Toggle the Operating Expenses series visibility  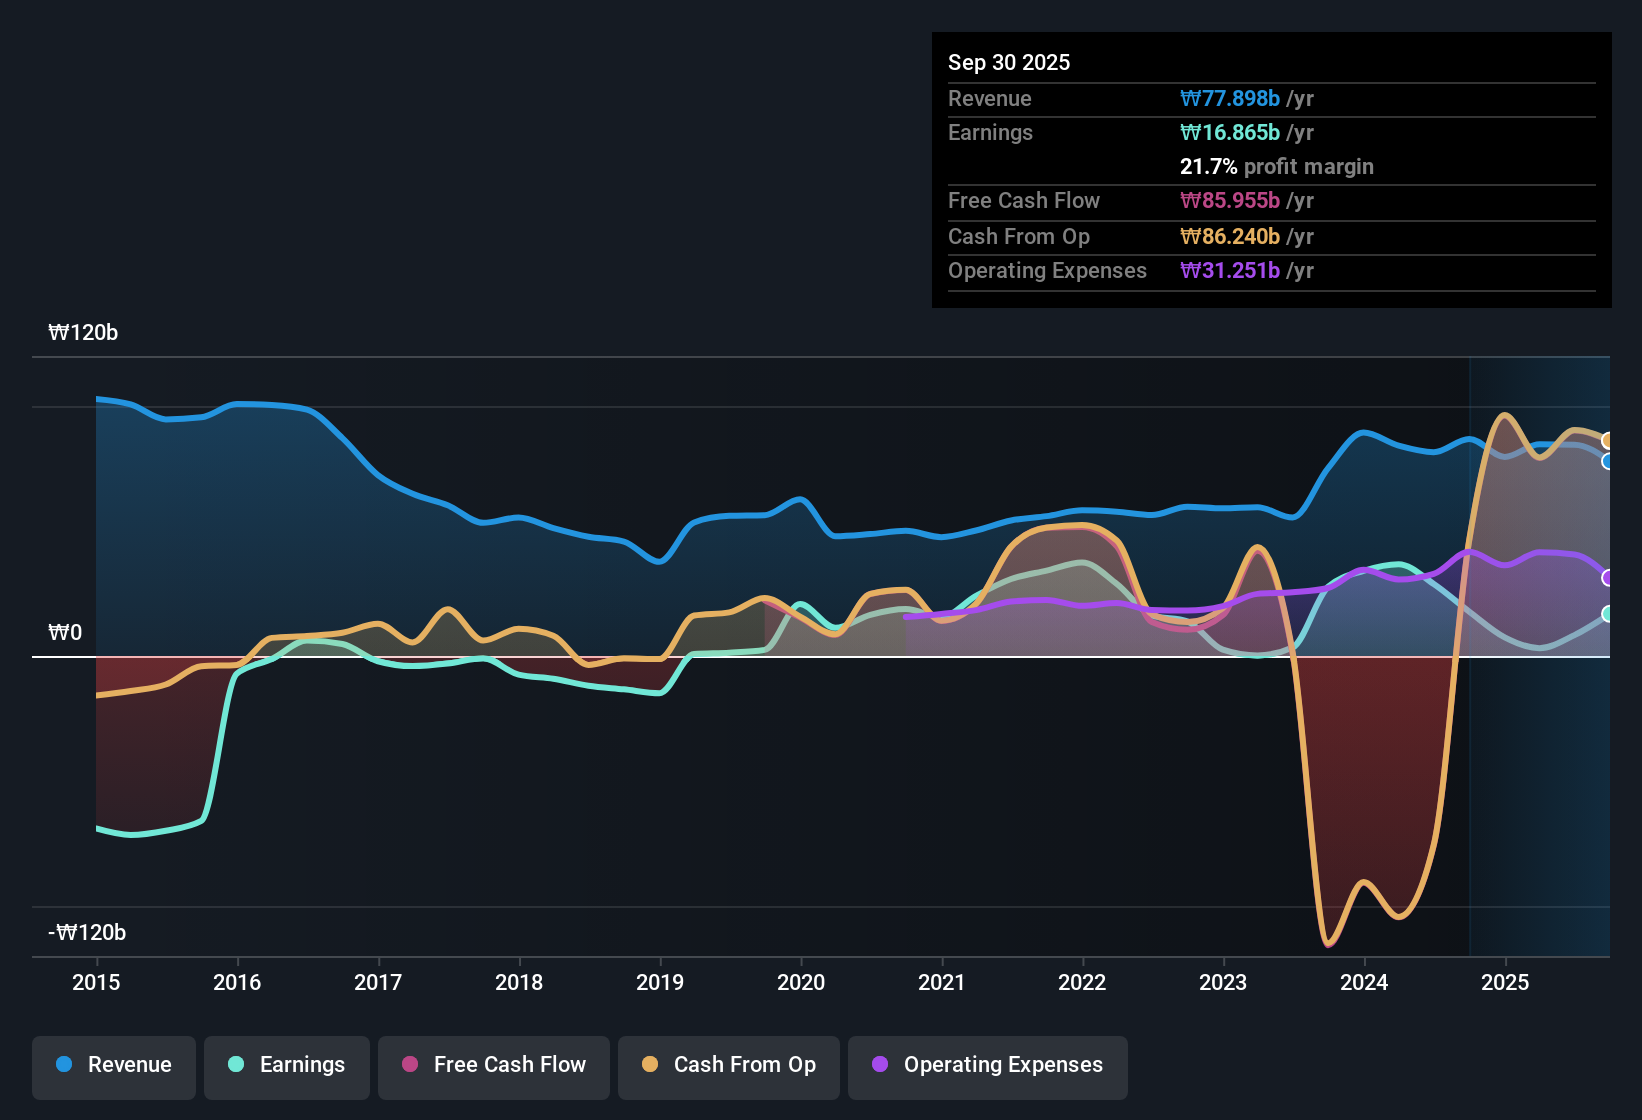pos(988,1066)
